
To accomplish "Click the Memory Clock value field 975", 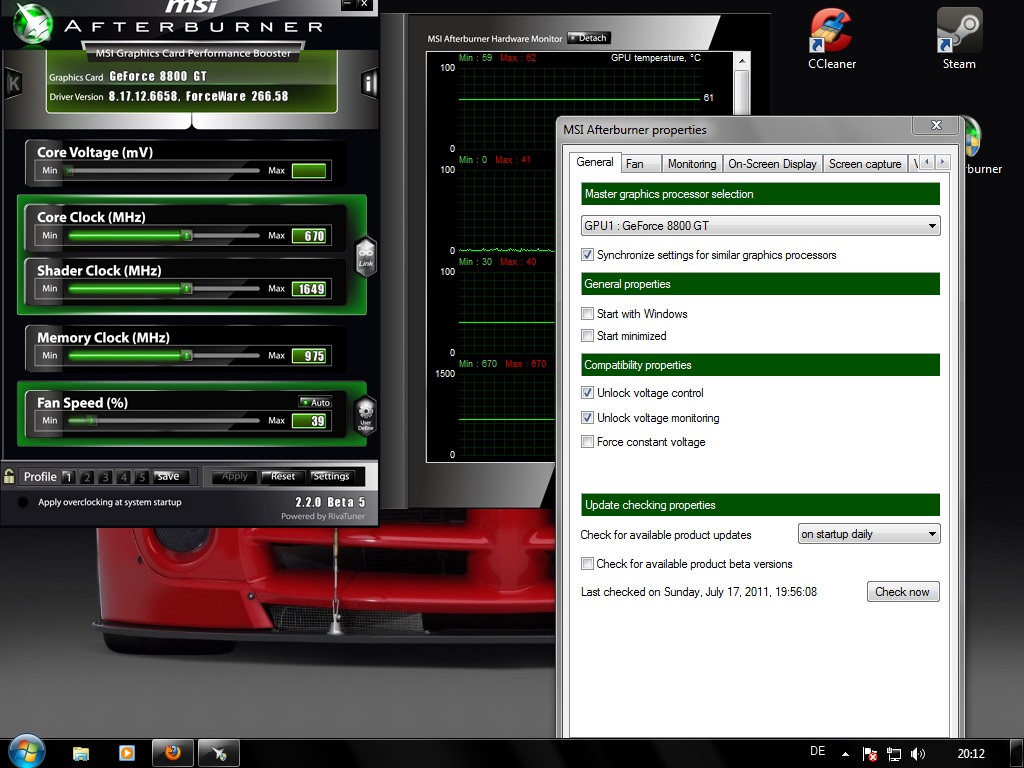I will click(x=309, y=356).
